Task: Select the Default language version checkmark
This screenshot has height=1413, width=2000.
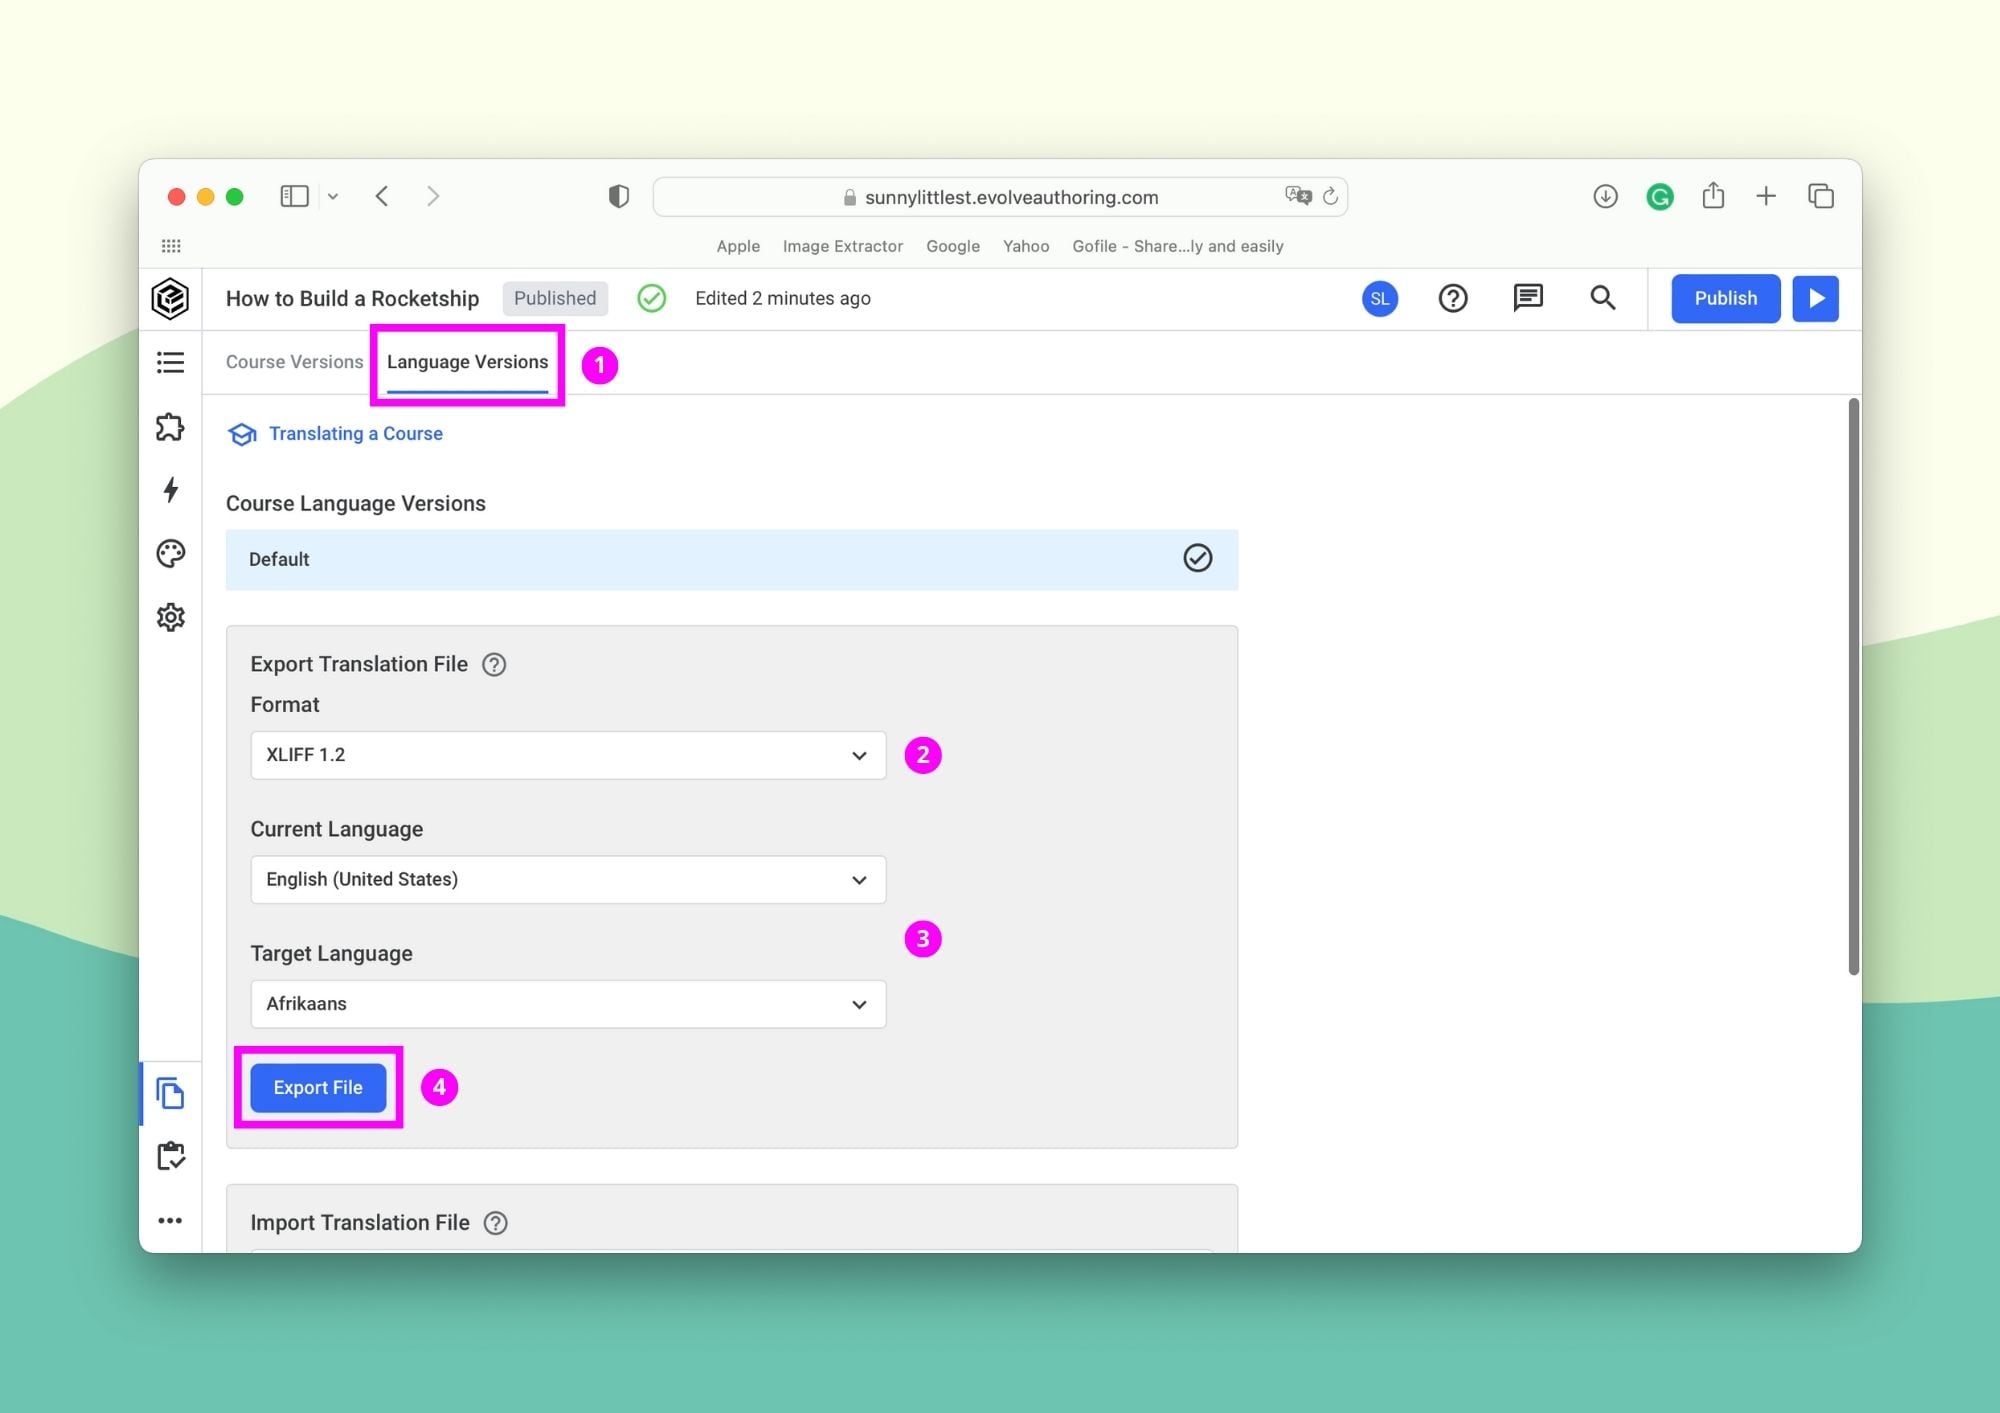Action: tap(1198, 559)
